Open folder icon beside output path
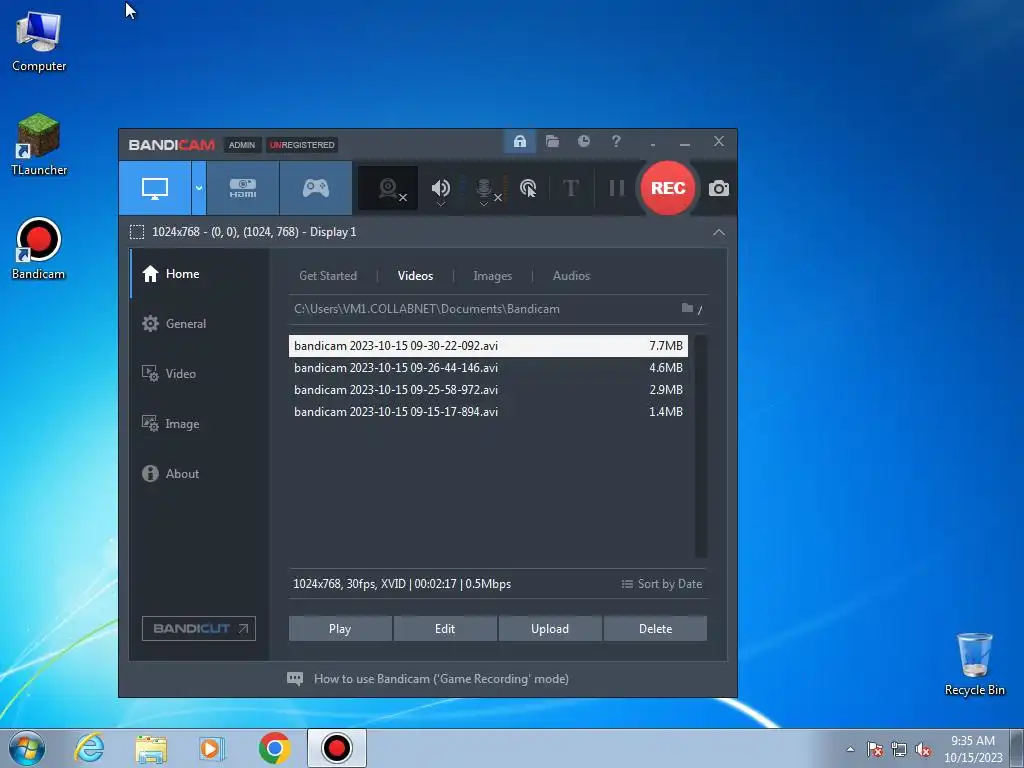This screenshot has width=1024, height=768. click(687, 308)
